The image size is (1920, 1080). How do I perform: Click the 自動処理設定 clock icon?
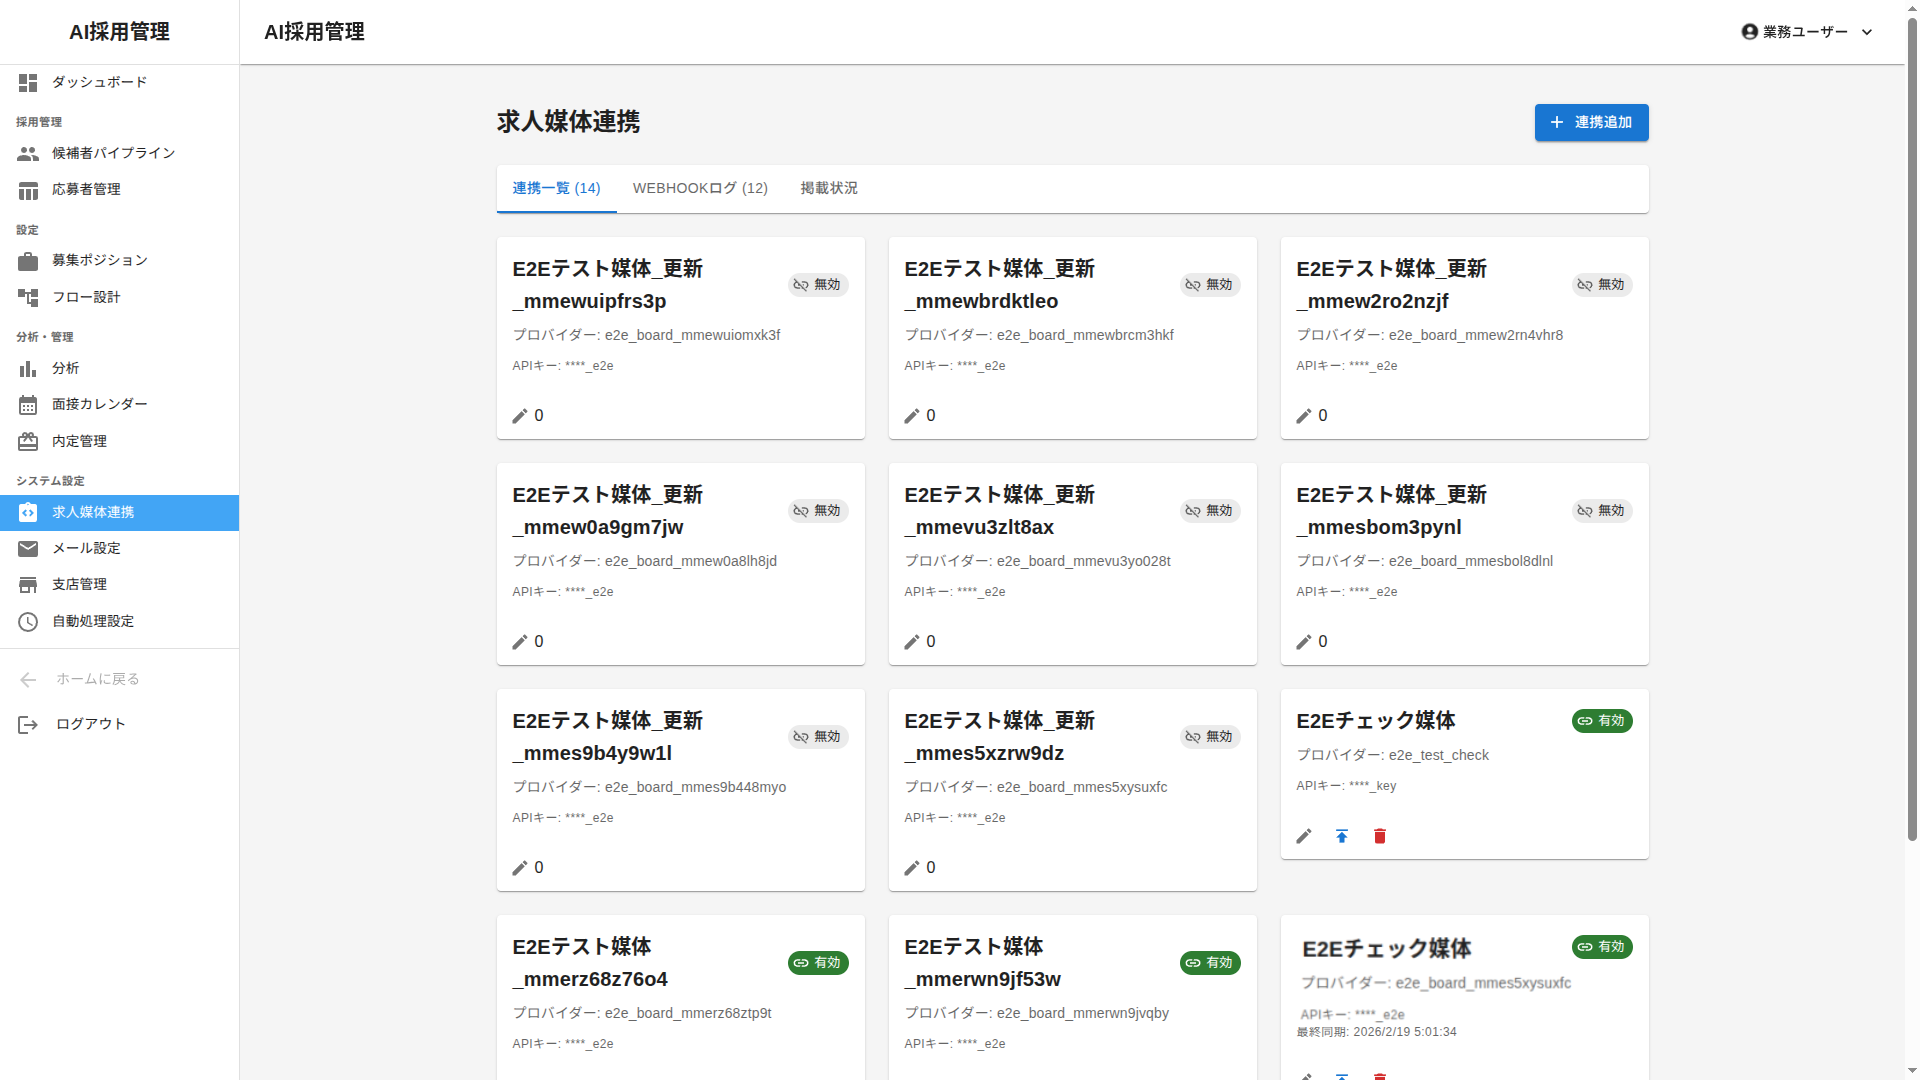pyautogui.click(x=28, y=621)
